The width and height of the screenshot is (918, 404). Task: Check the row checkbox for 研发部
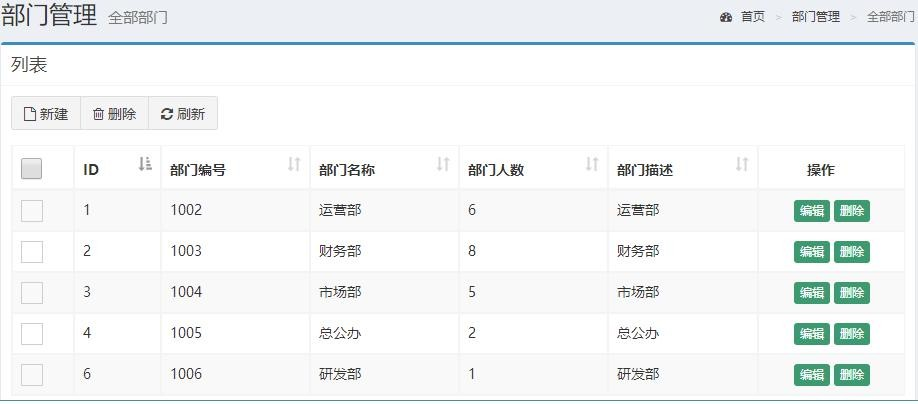32,375
